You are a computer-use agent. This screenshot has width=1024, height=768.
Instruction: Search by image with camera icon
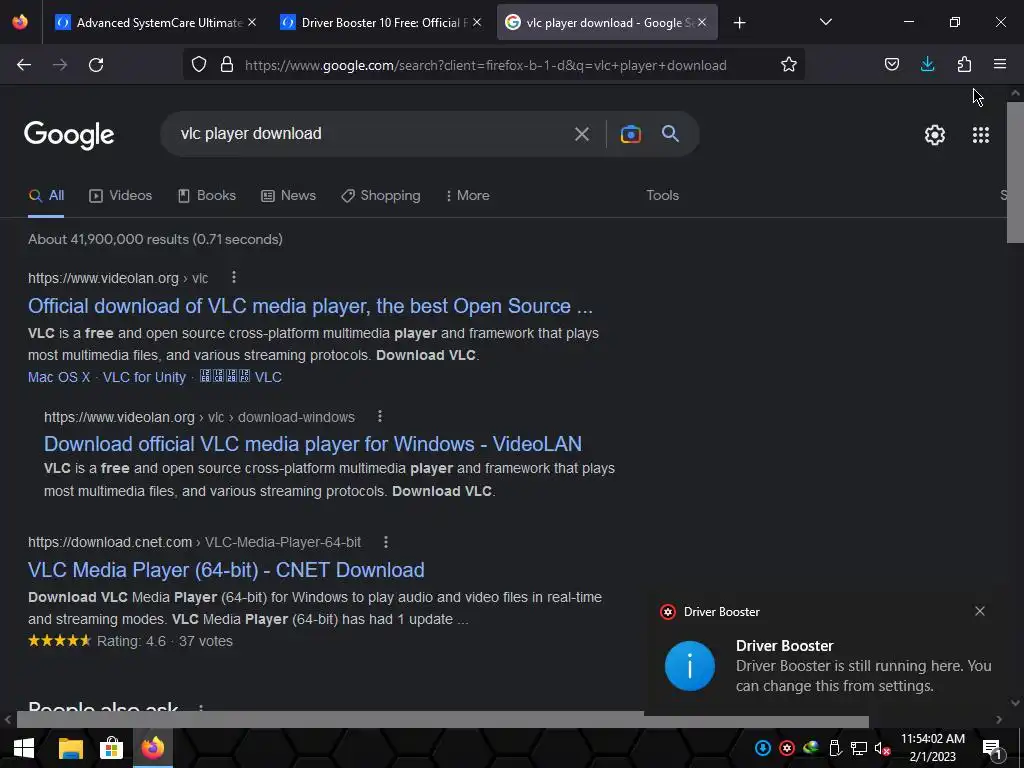pos(630,134)
